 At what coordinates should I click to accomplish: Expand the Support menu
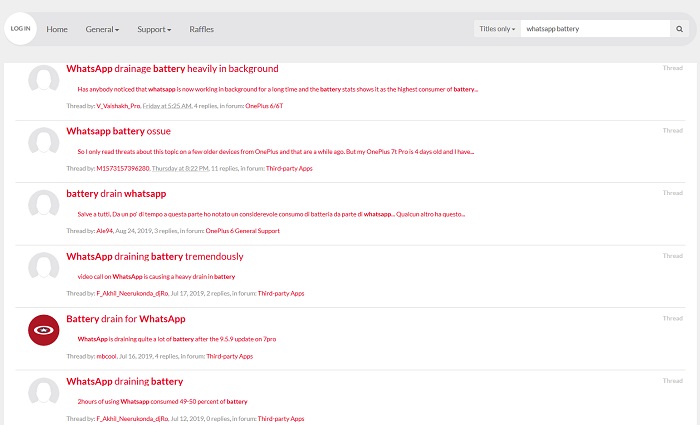(154, 29)
